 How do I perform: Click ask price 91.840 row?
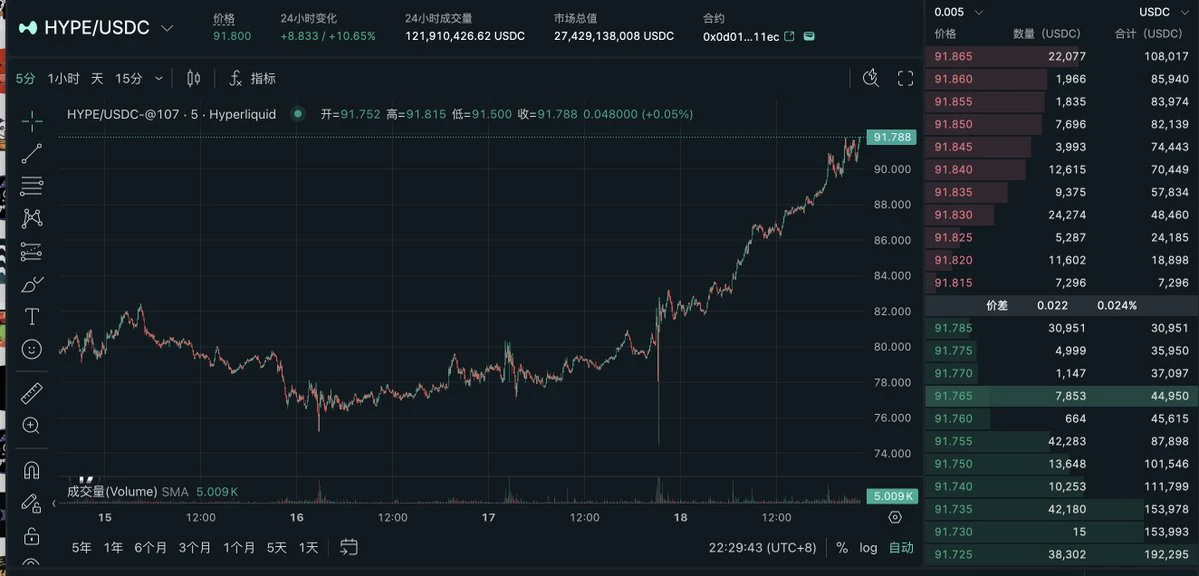pyautogui.click(x=1061, y=170)
